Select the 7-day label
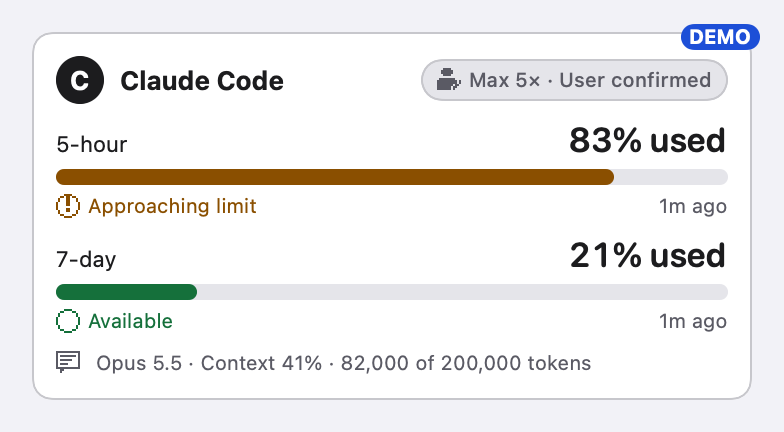 pos(86,260)
